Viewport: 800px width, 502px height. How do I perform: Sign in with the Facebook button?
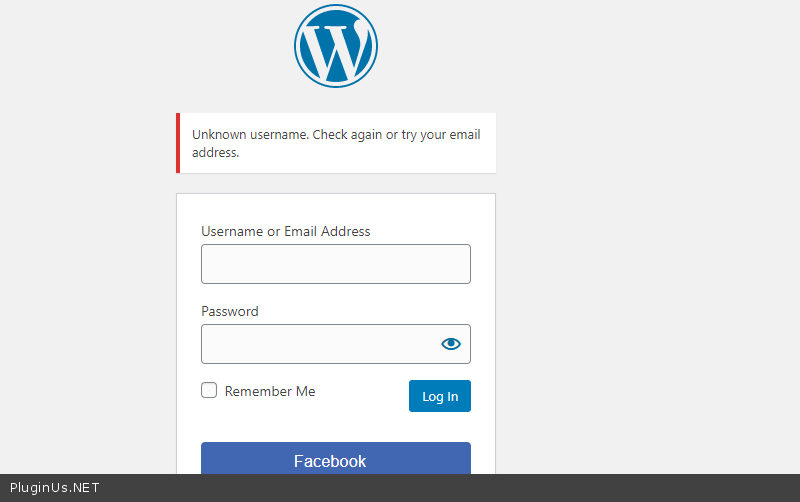336,460
